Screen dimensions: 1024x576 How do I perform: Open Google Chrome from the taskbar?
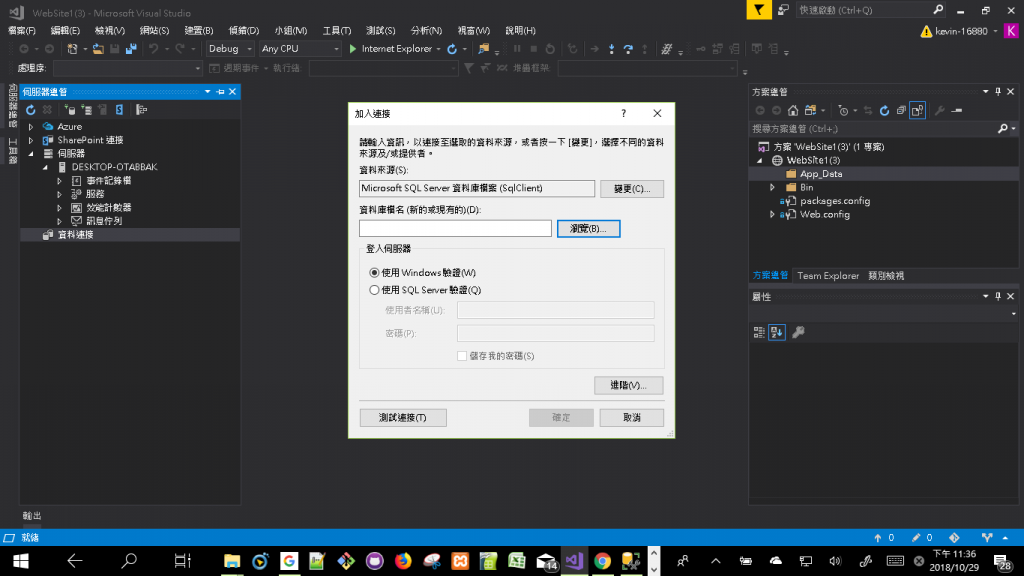tap(602, 560)
